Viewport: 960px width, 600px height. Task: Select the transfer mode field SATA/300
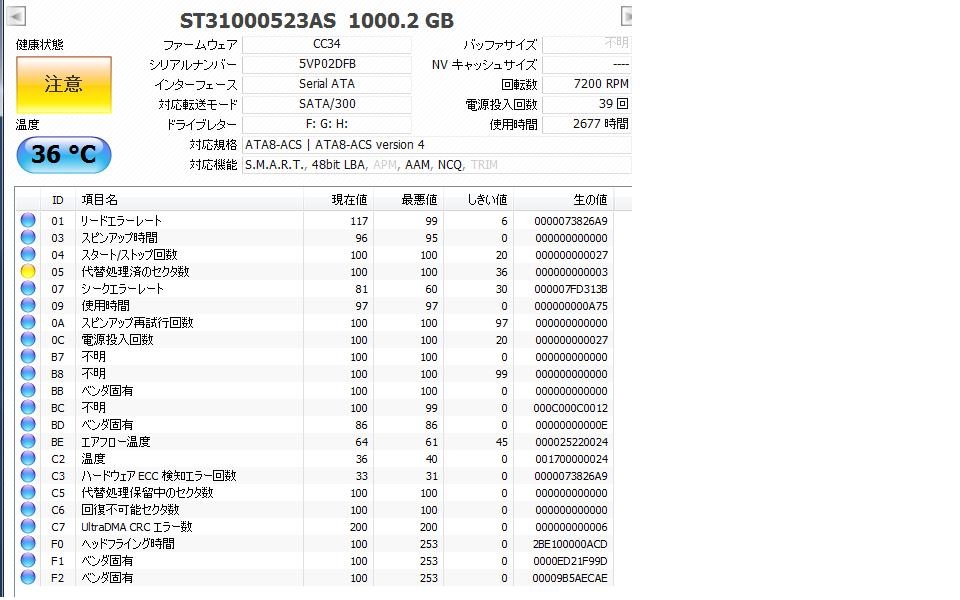click(x=327, y=104)
